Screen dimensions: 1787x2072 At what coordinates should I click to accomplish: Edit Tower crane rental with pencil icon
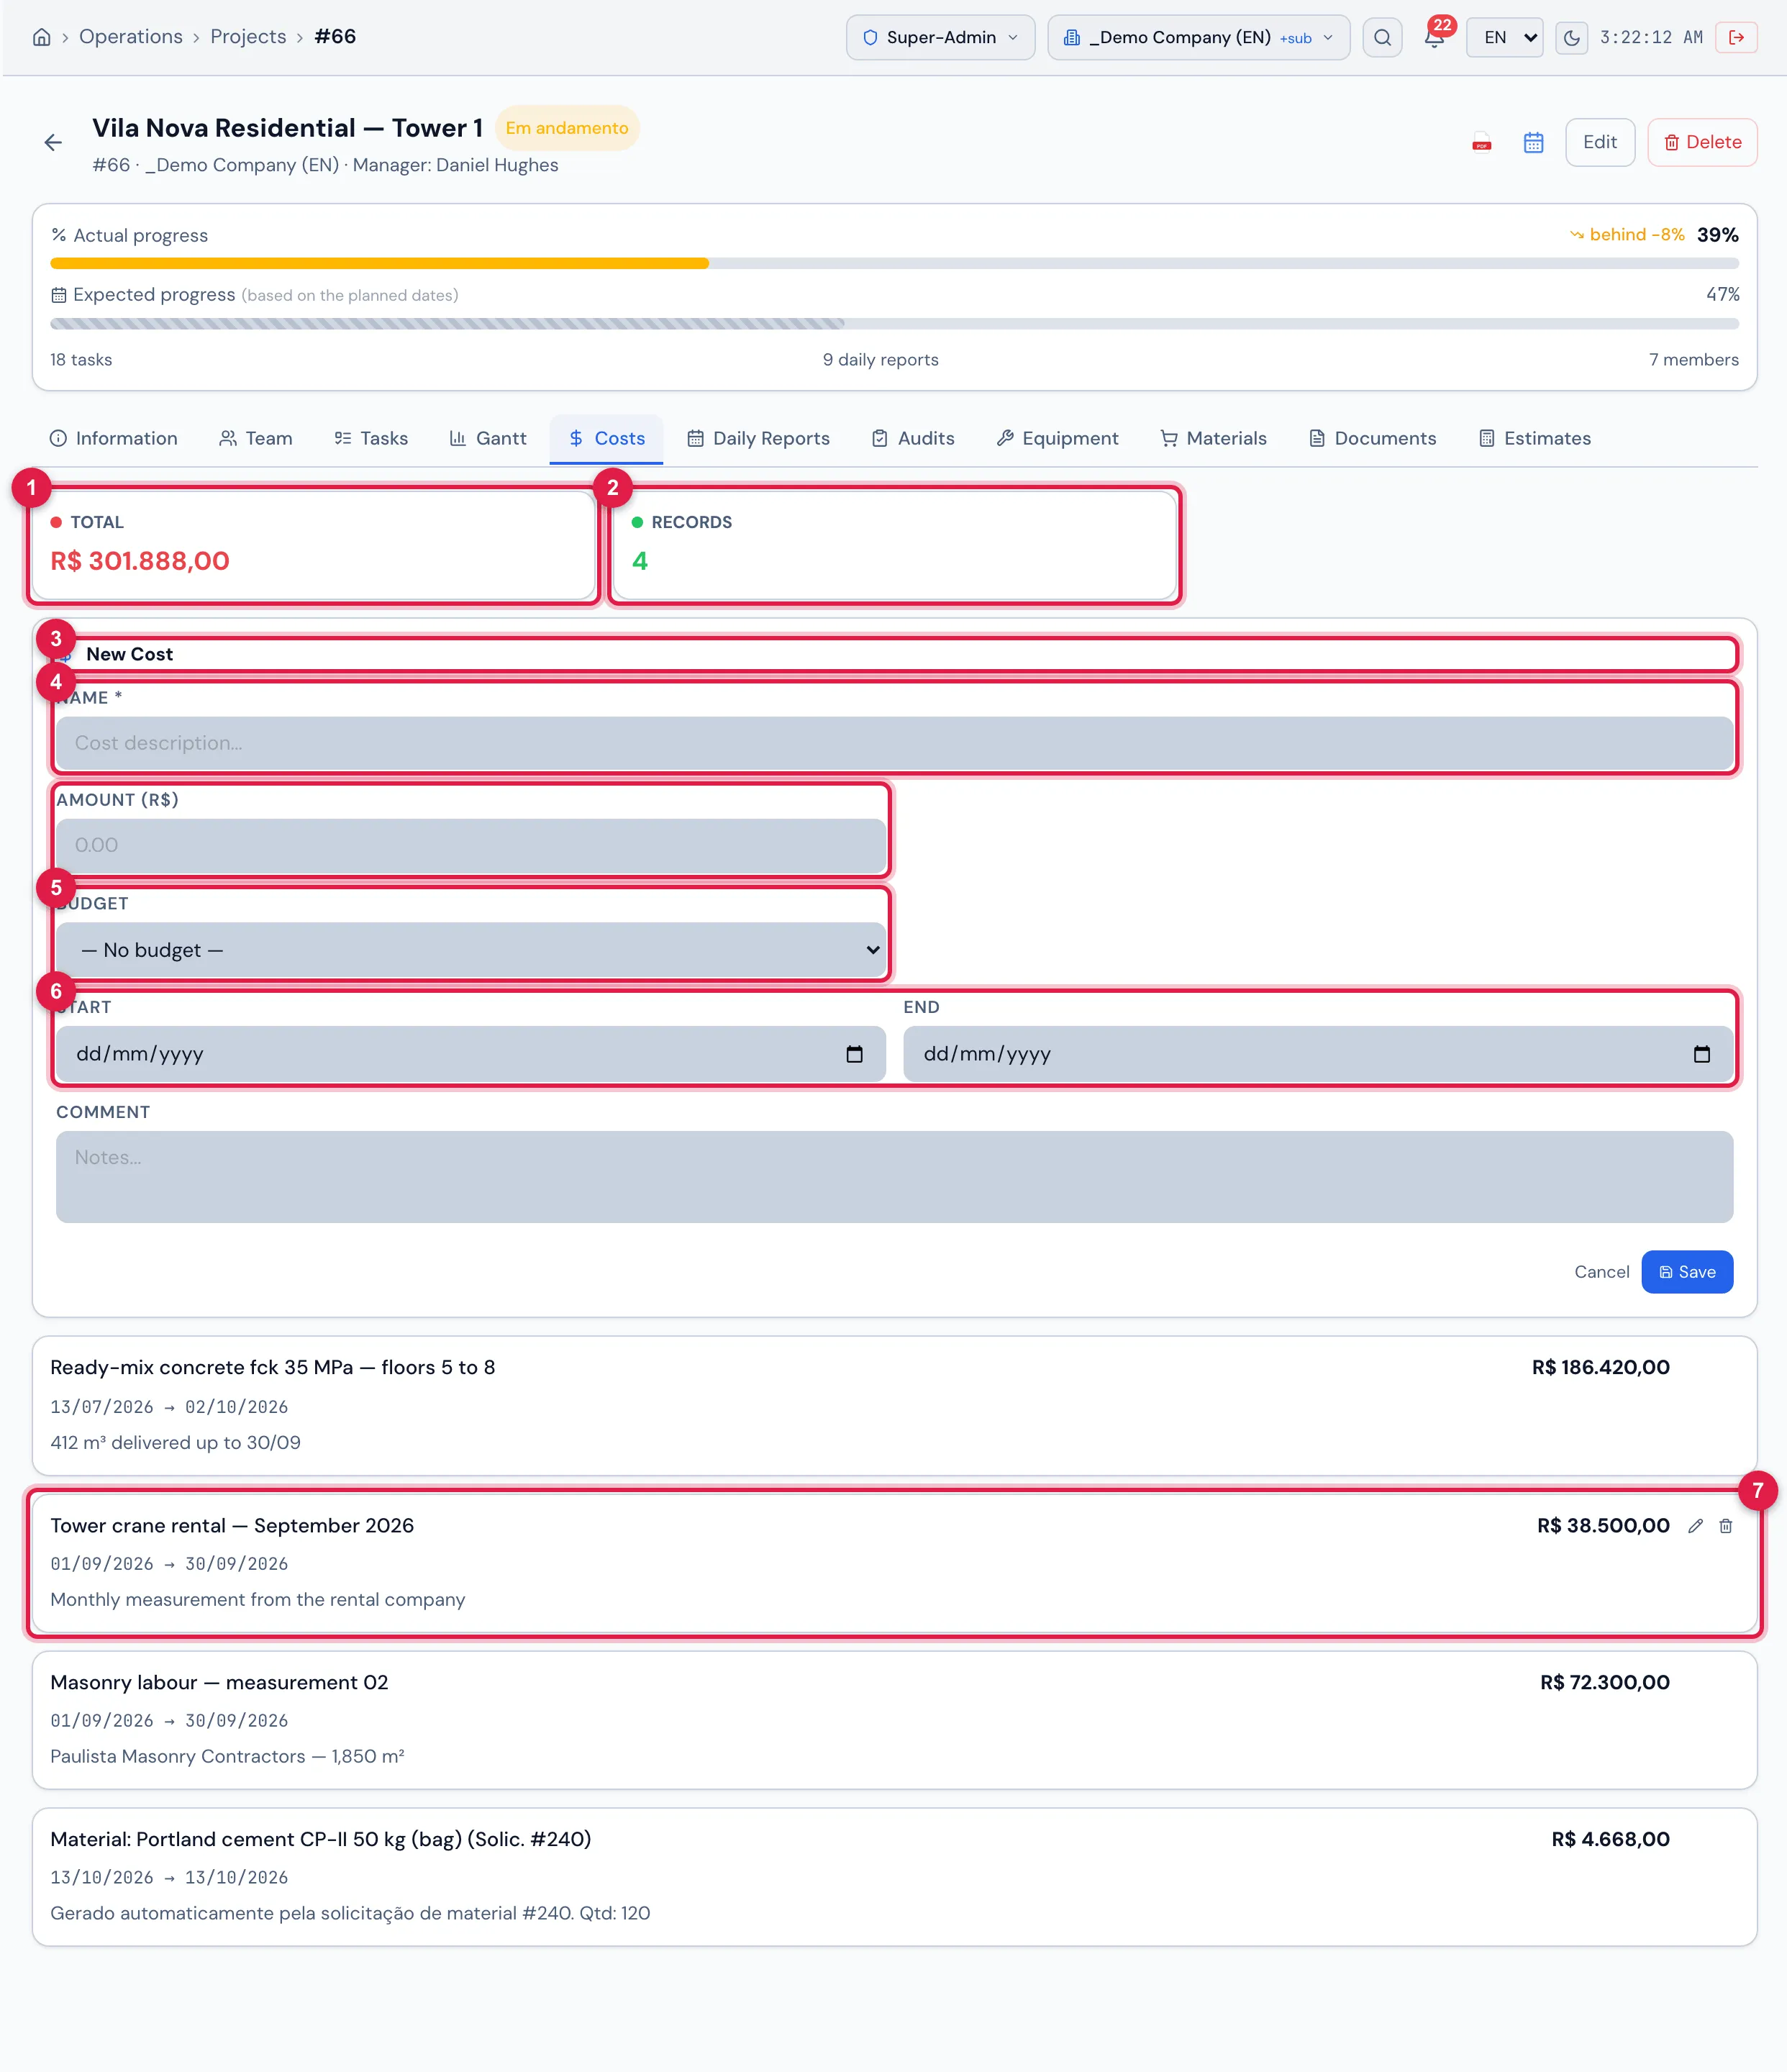pos(1695,1526)
